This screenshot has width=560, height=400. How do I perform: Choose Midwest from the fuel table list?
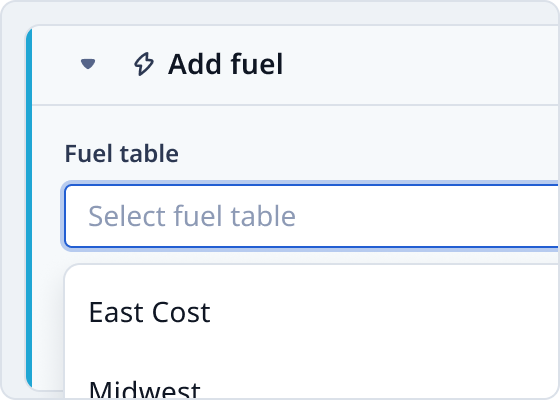click(144, 389)
